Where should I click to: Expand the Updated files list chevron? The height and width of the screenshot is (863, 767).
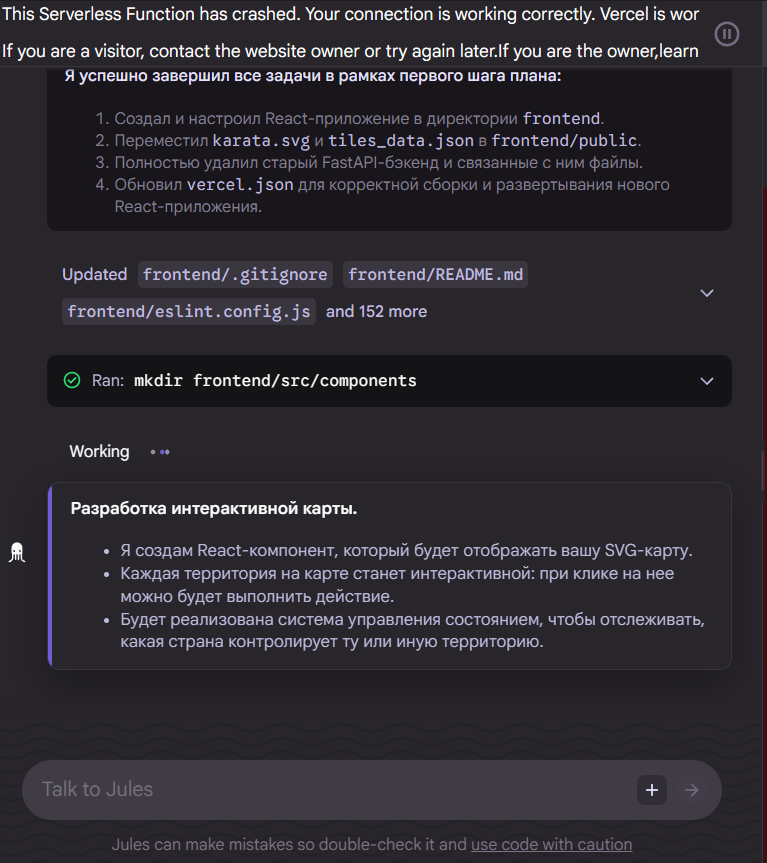coord(707,293)
